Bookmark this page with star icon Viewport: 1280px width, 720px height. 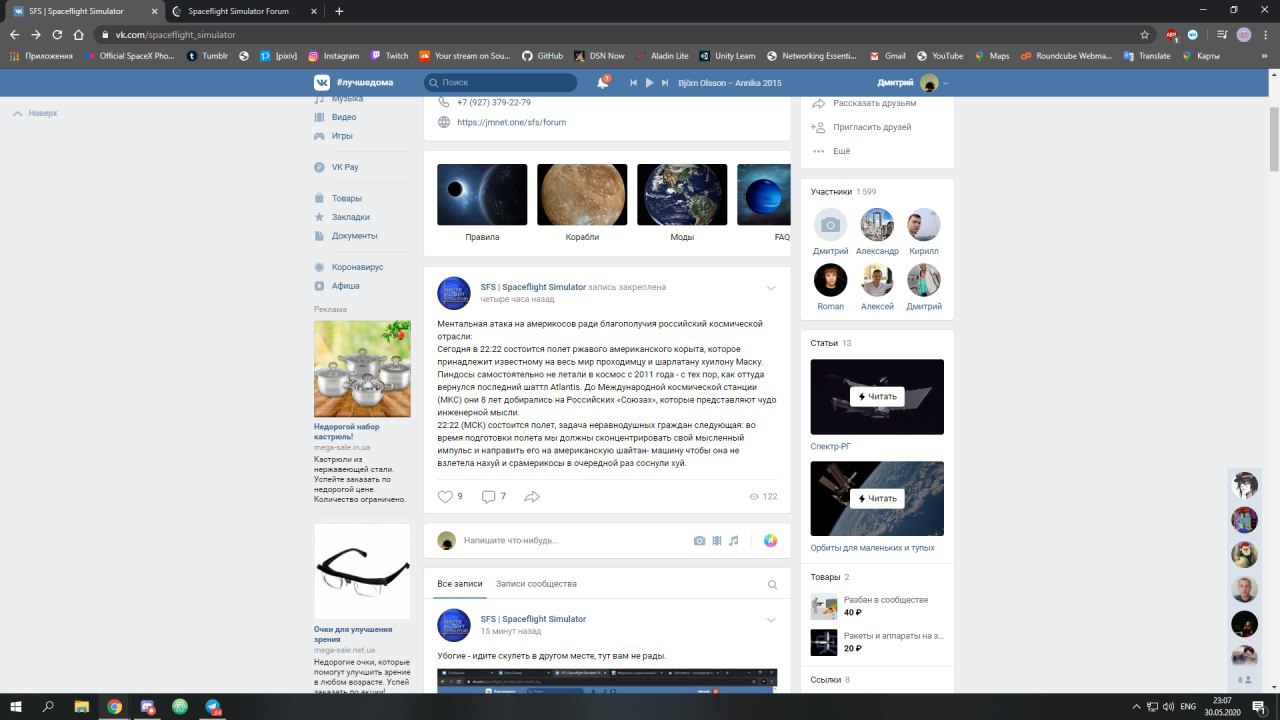(1145, 34)
